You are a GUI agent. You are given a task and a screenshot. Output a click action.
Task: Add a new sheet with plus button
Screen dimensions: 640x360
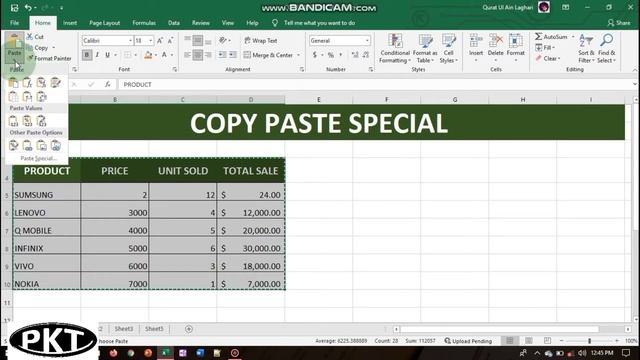(189, 329)
